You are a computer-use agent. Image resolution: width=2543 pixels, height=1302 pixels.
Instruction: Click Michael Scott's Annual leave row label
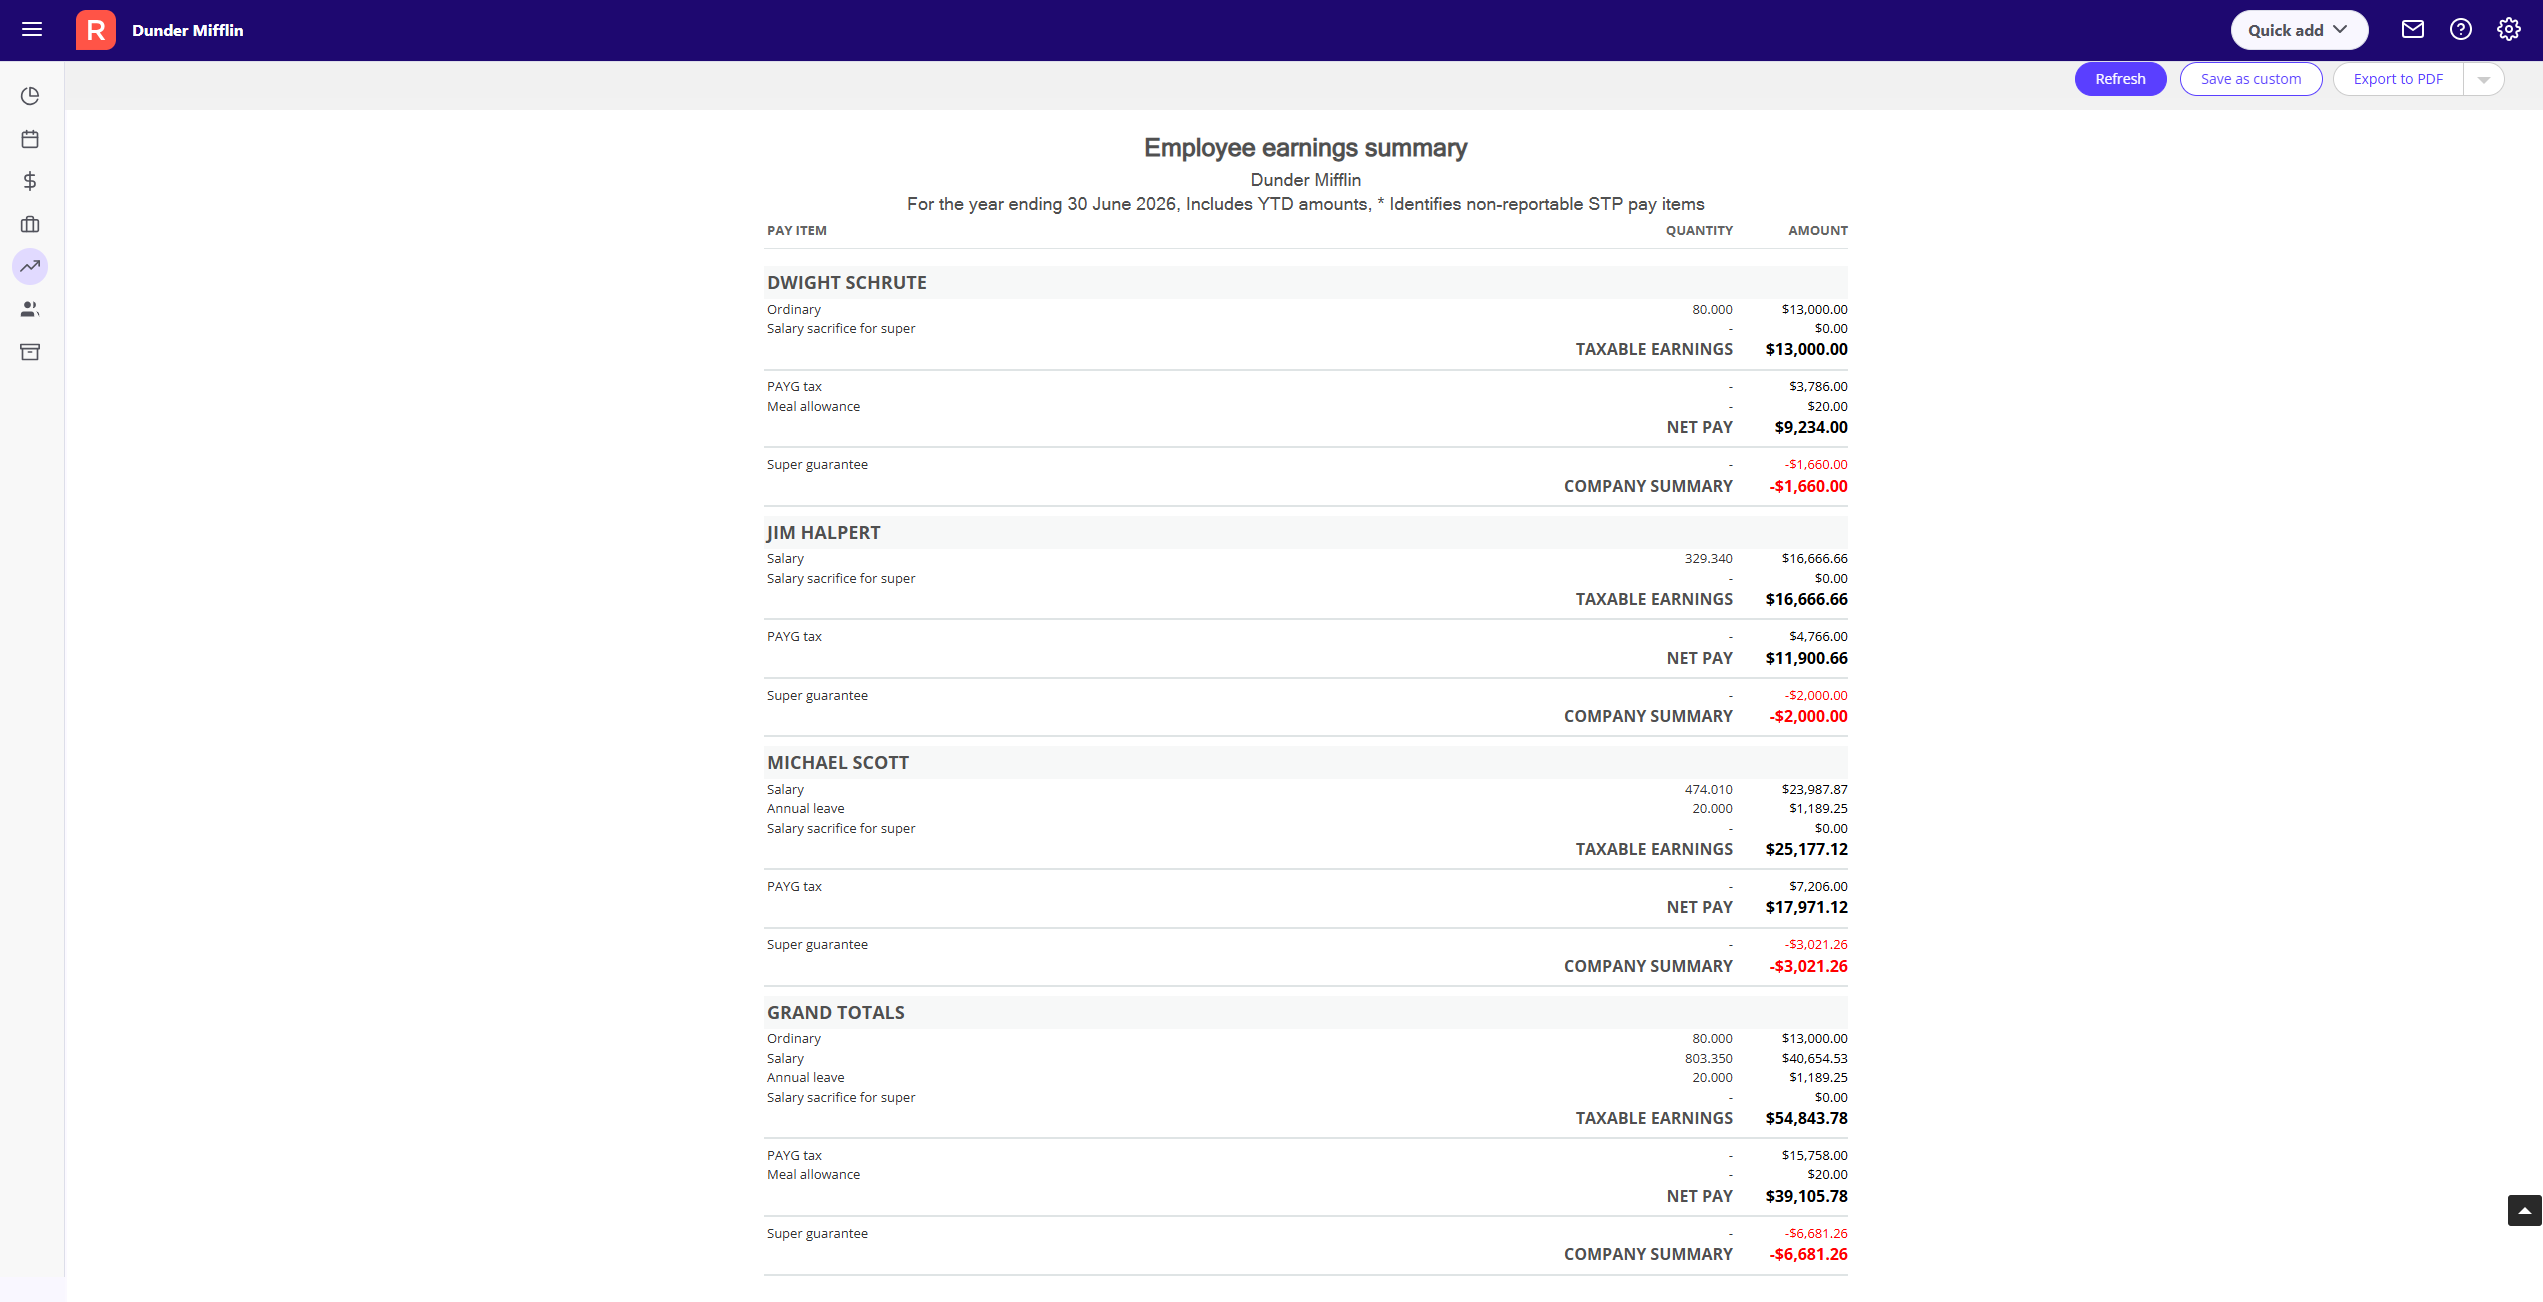[x=806, y=809]
